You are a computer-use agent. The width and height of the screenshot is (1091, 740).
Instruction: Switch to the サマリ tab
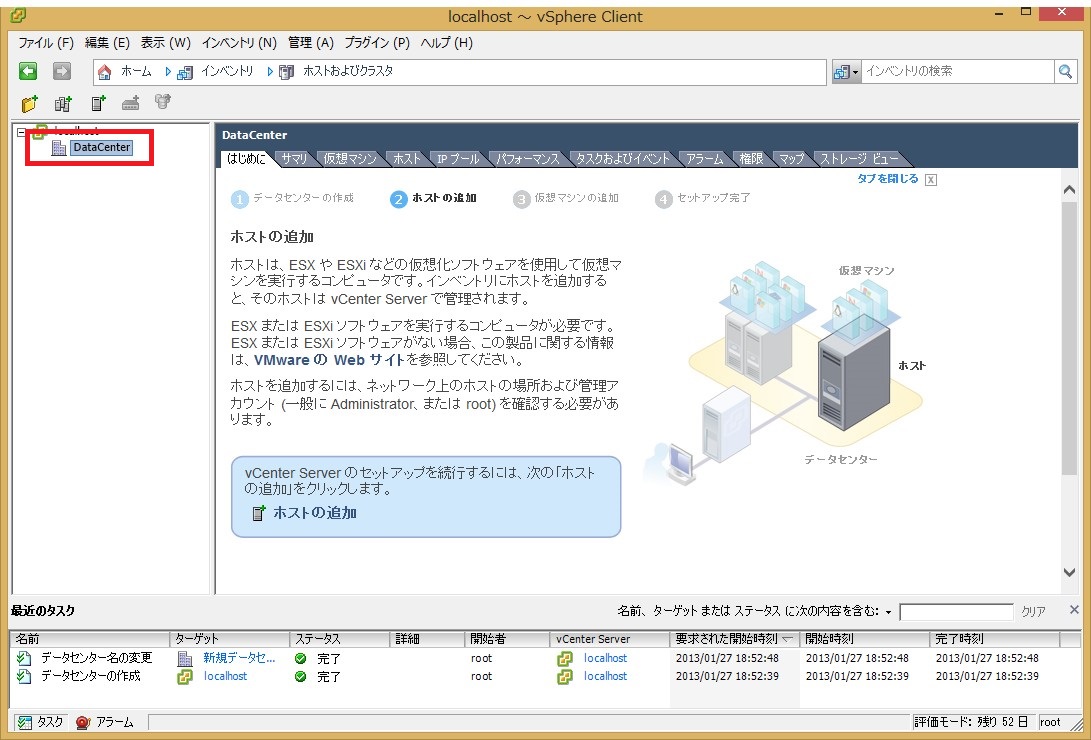[x=294, y=159]
